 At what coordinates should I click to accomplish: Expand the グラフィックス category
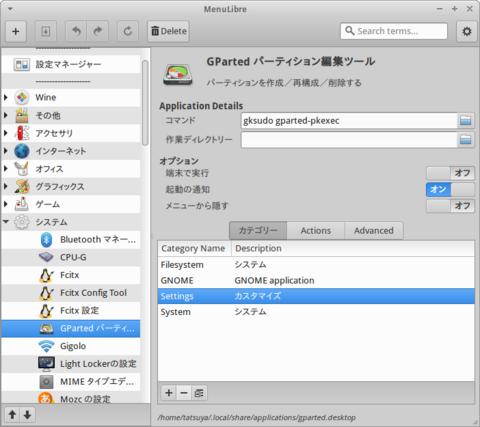(6, 186)
